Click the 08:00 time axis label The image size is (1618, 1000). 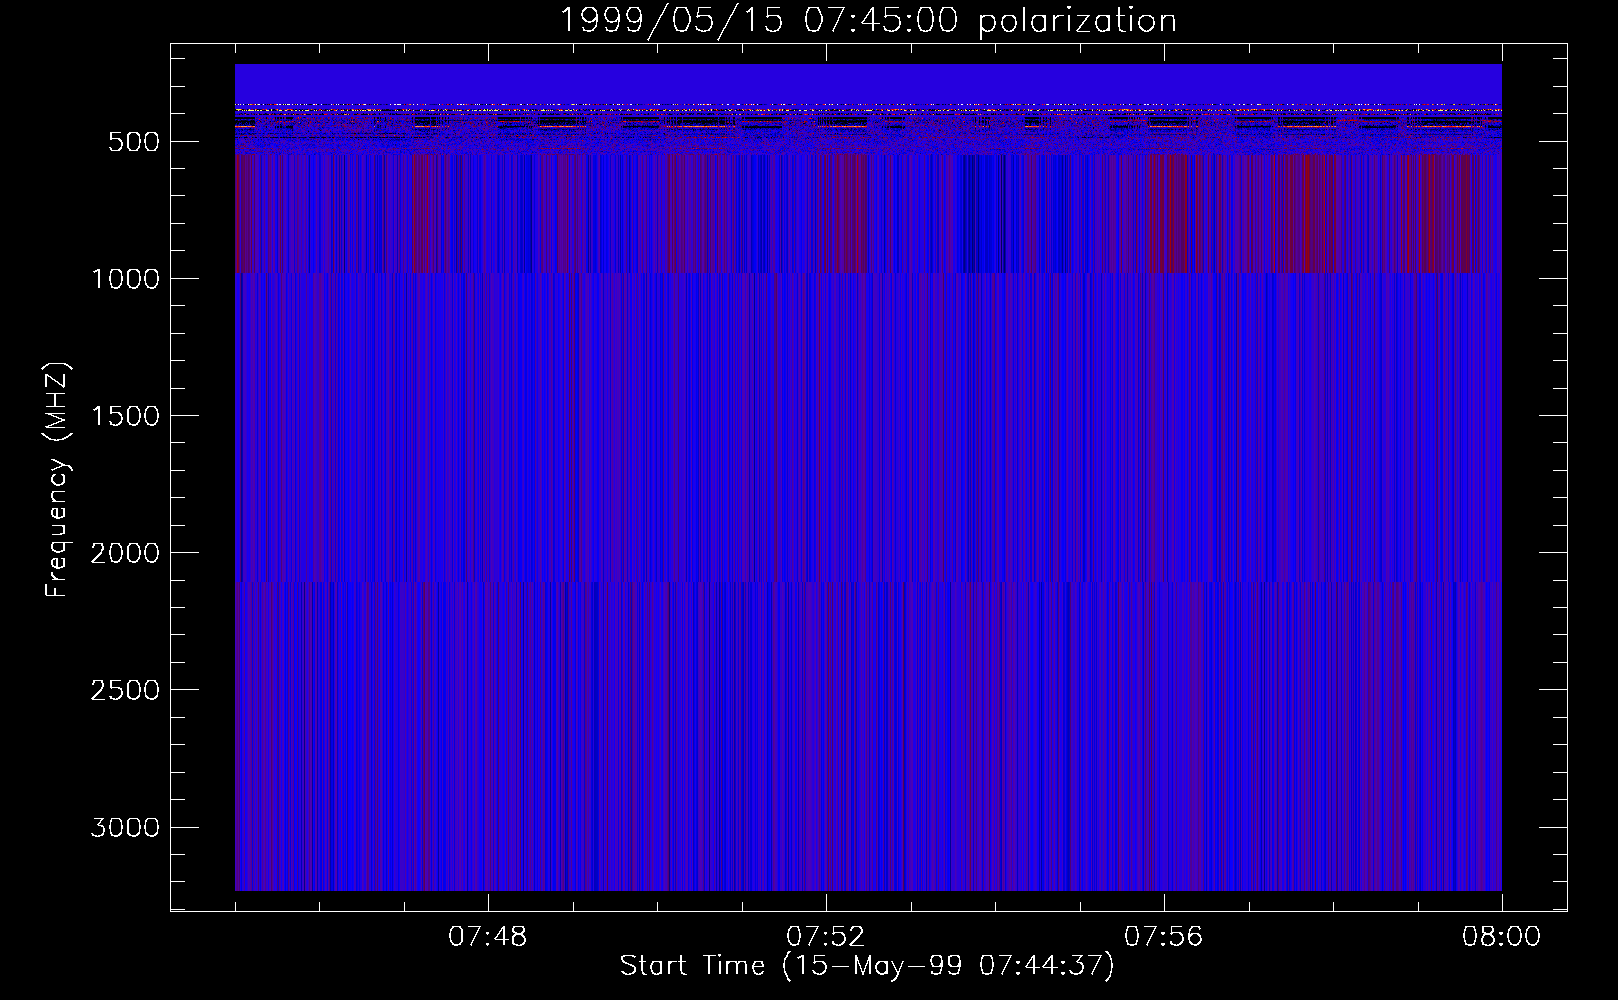pyautogui.click(x=1502, y=937)
